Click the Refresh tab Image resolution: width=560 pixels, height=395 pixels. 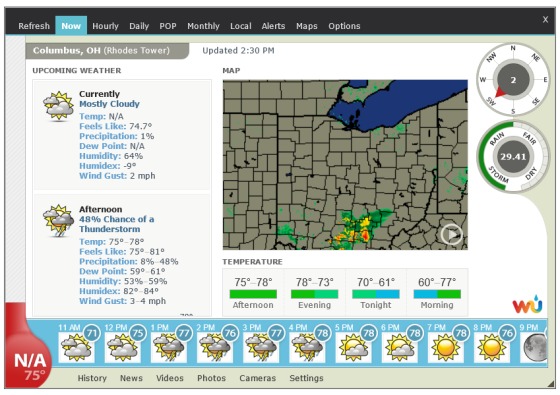coord(34,26)
